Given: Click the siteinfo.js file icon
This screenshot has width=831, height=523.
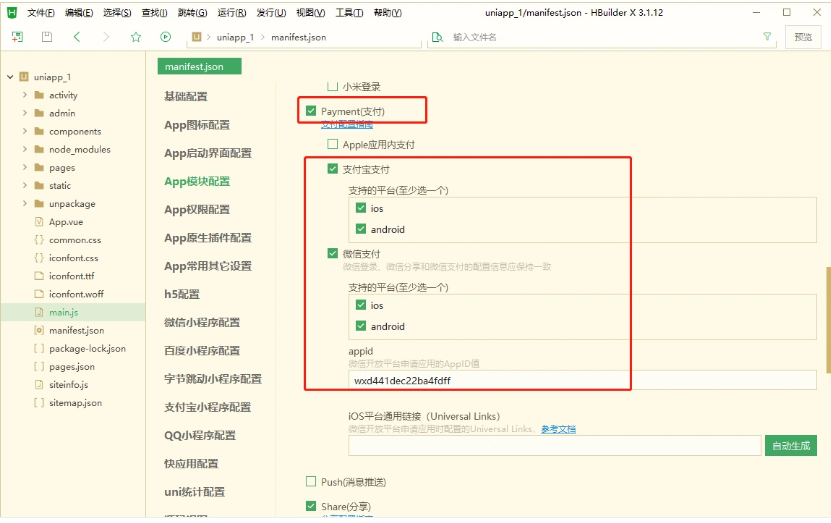Looking at the screenshot, I should click(39, 384).
